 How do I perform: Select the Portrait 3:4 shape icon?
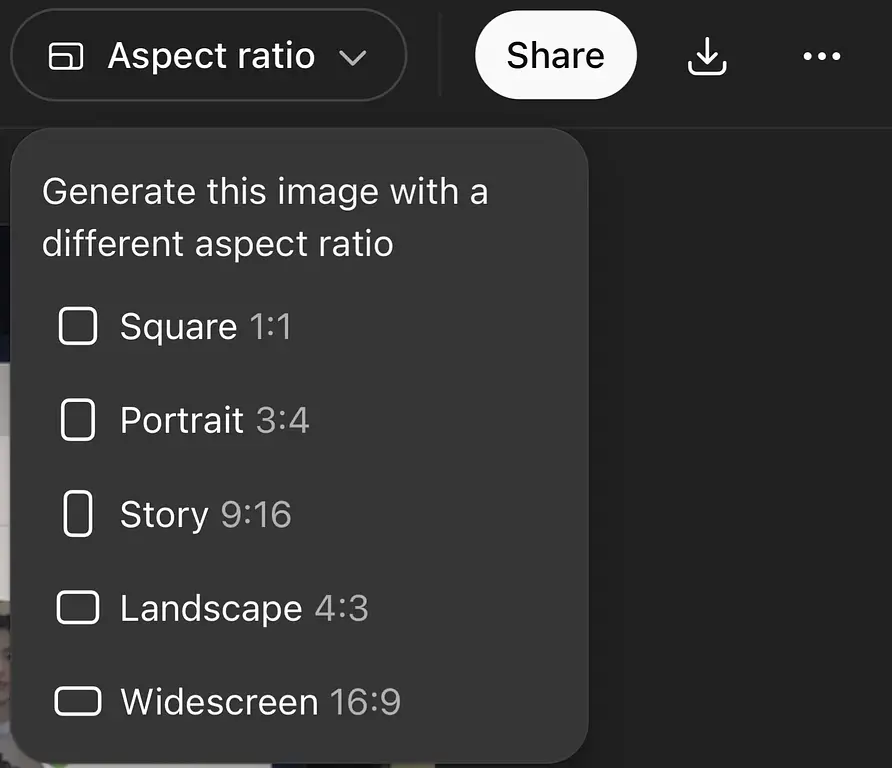coord(78,419)
